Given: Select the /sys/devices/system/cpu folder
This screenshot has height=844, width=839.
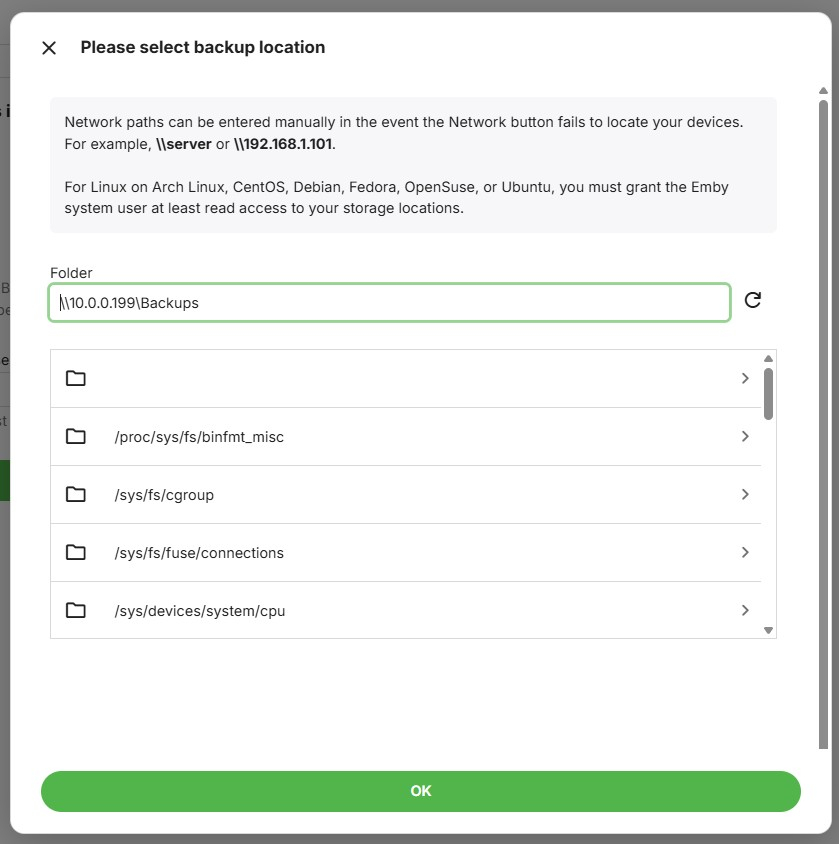Looking at the screenshot, I should 406,610.
